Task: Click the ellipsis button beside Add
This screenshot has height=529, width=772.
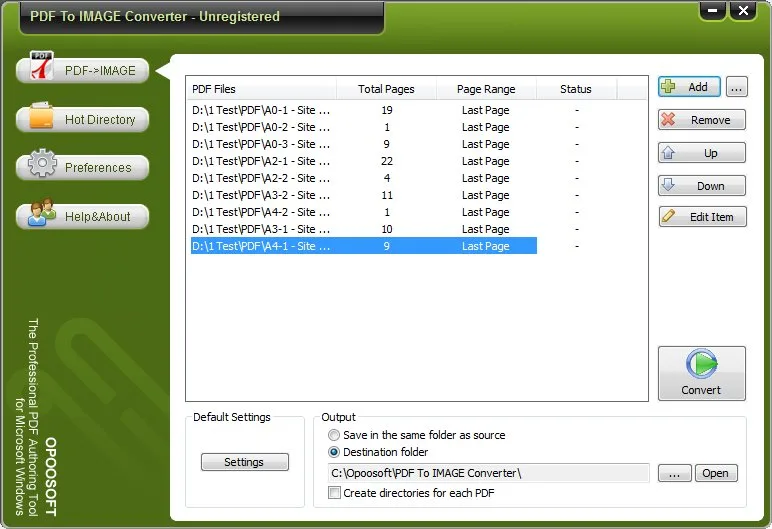Action: (x=737, y=87)
